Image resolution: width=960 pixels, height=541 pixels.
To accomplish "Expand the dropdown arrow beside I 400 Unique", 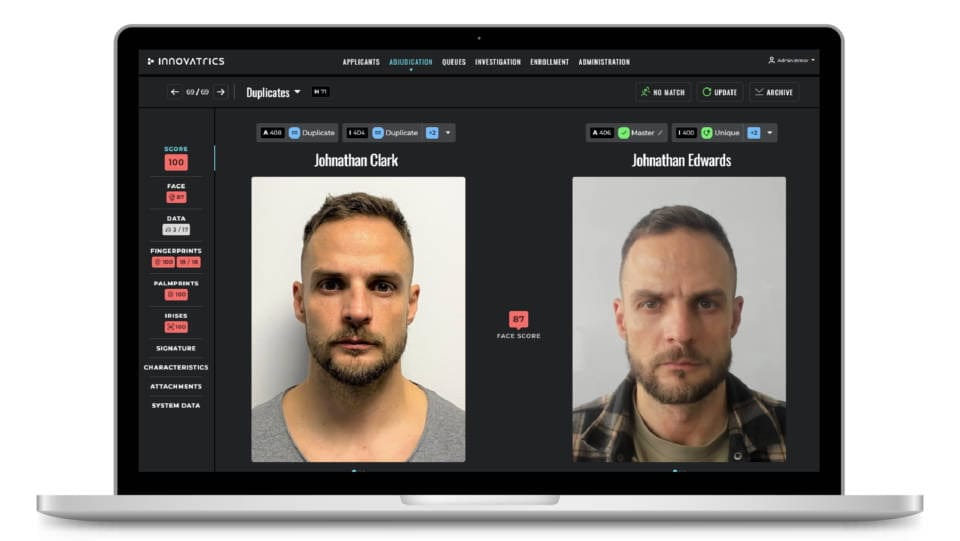I will click(x=770, y=132).
